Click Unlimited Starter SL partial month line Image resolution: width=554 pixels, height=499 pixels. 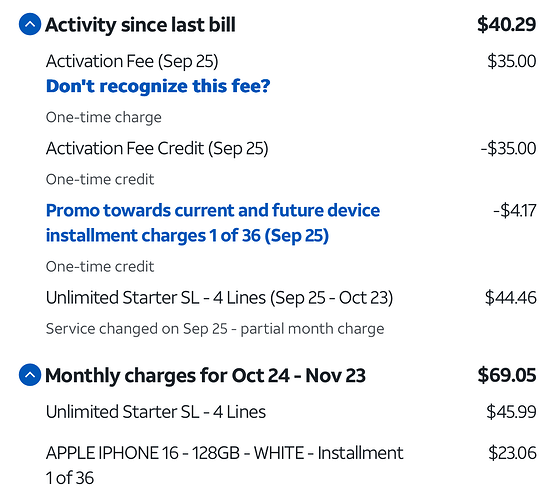coord(219,298)
